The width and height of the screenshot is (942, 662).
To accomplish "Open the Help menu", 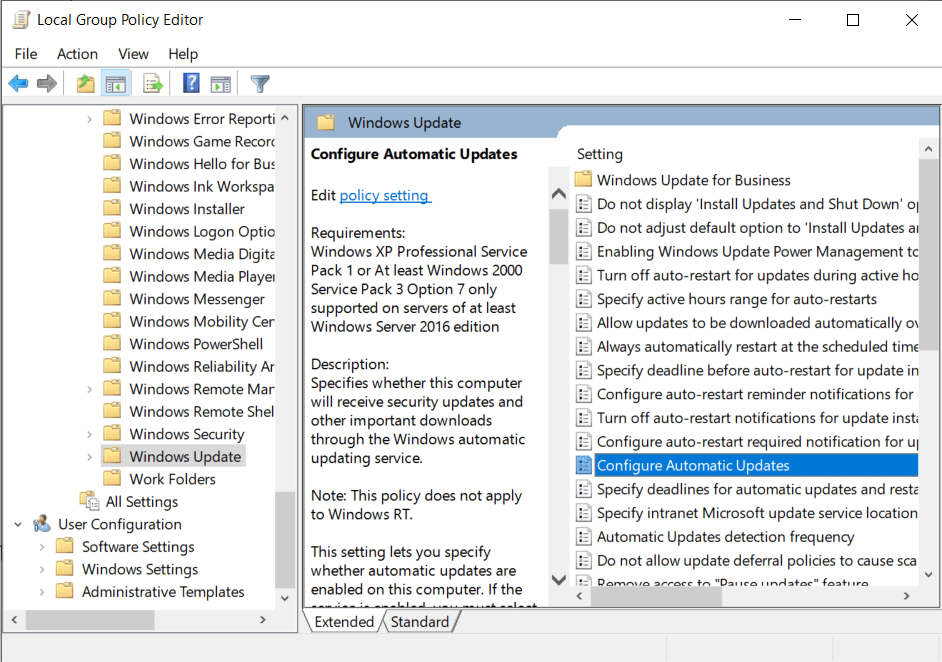I will 183,54.
